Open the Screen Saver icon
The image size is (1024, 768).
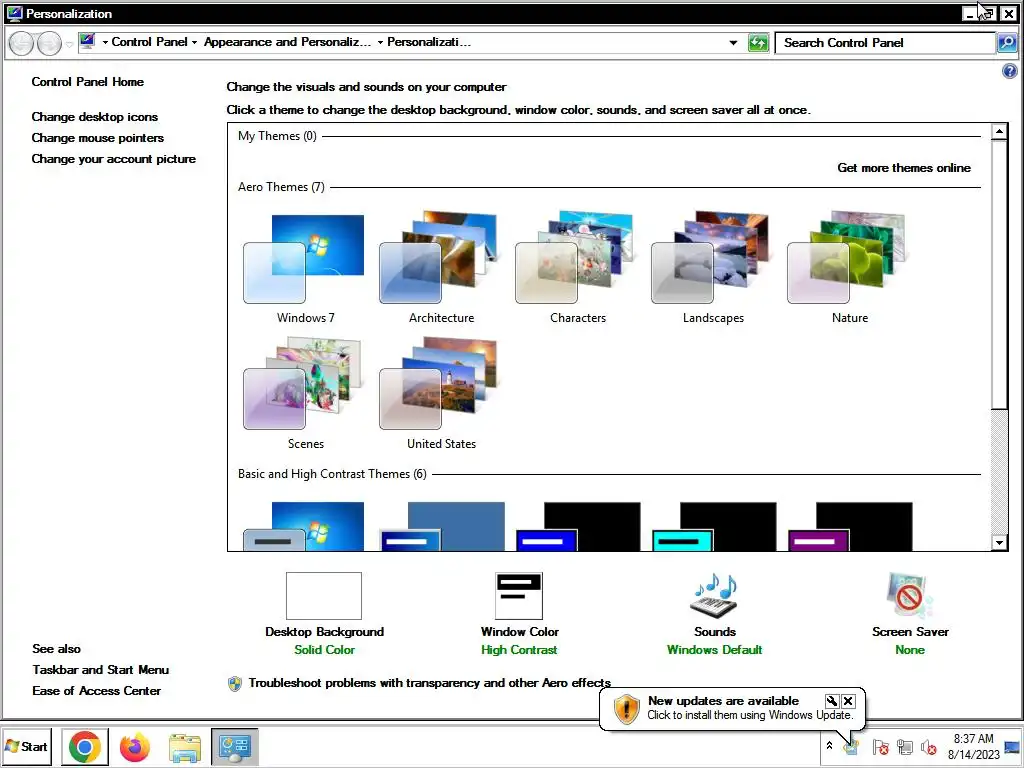[x=909, y=596]
